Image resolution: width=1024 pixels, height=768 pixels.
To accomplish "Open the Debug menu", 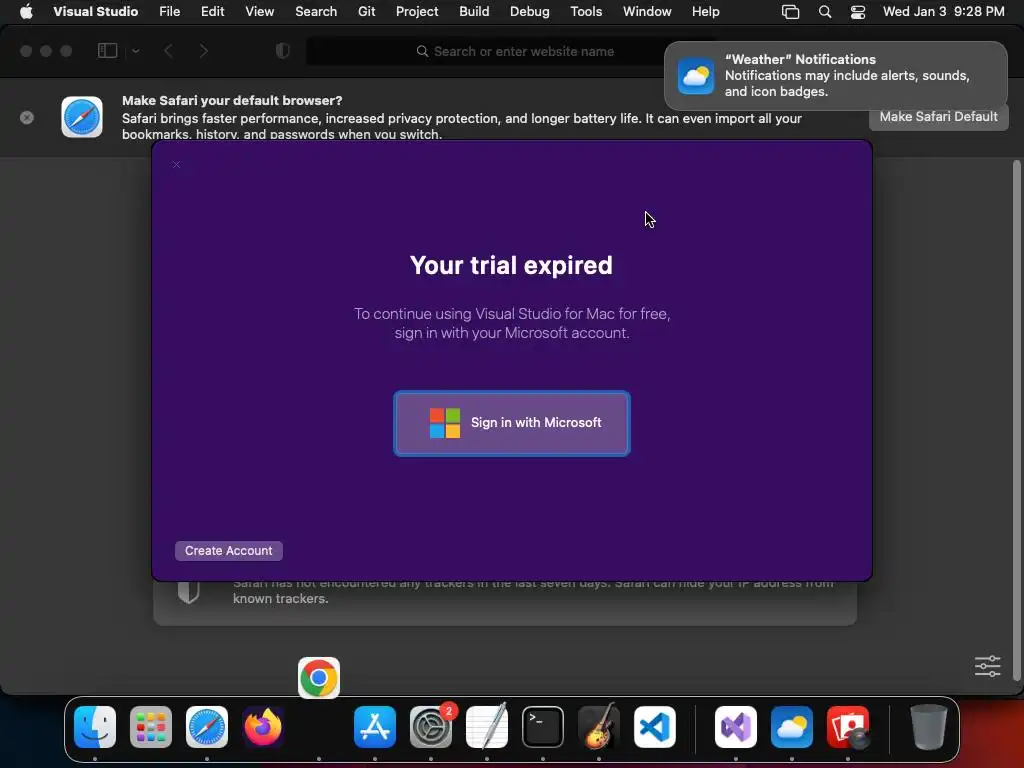I will pos(530,12).
